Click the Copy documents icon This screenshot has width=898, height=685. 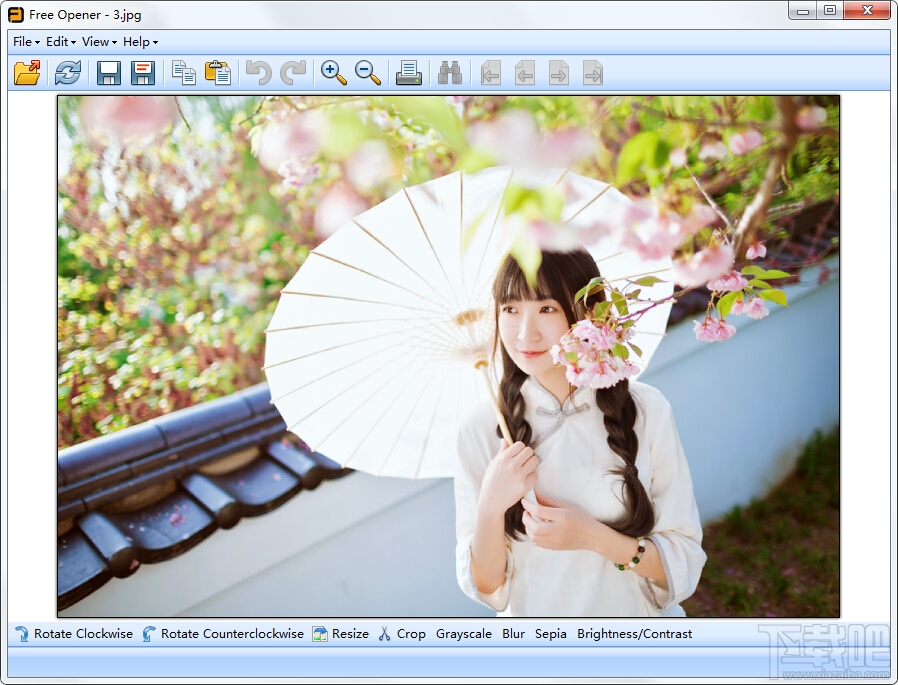(184, 73)
